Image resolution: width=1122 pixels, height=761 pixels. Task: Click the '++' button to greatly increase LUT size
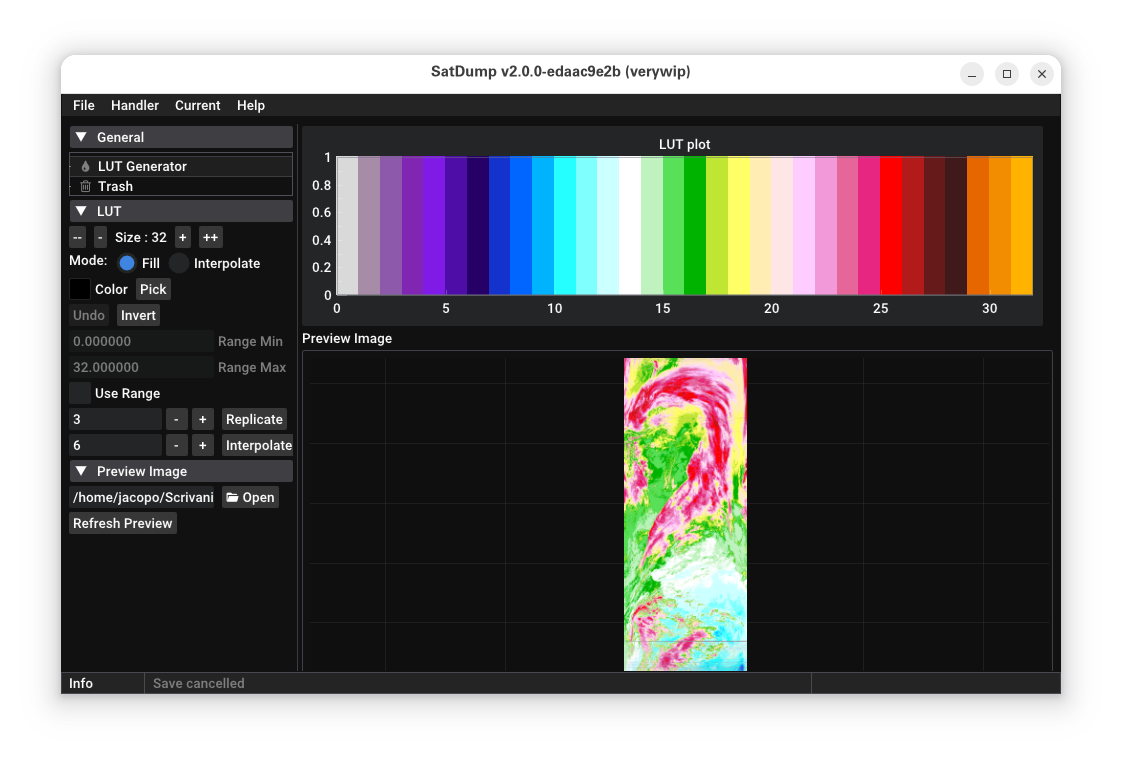click(210, 237)
